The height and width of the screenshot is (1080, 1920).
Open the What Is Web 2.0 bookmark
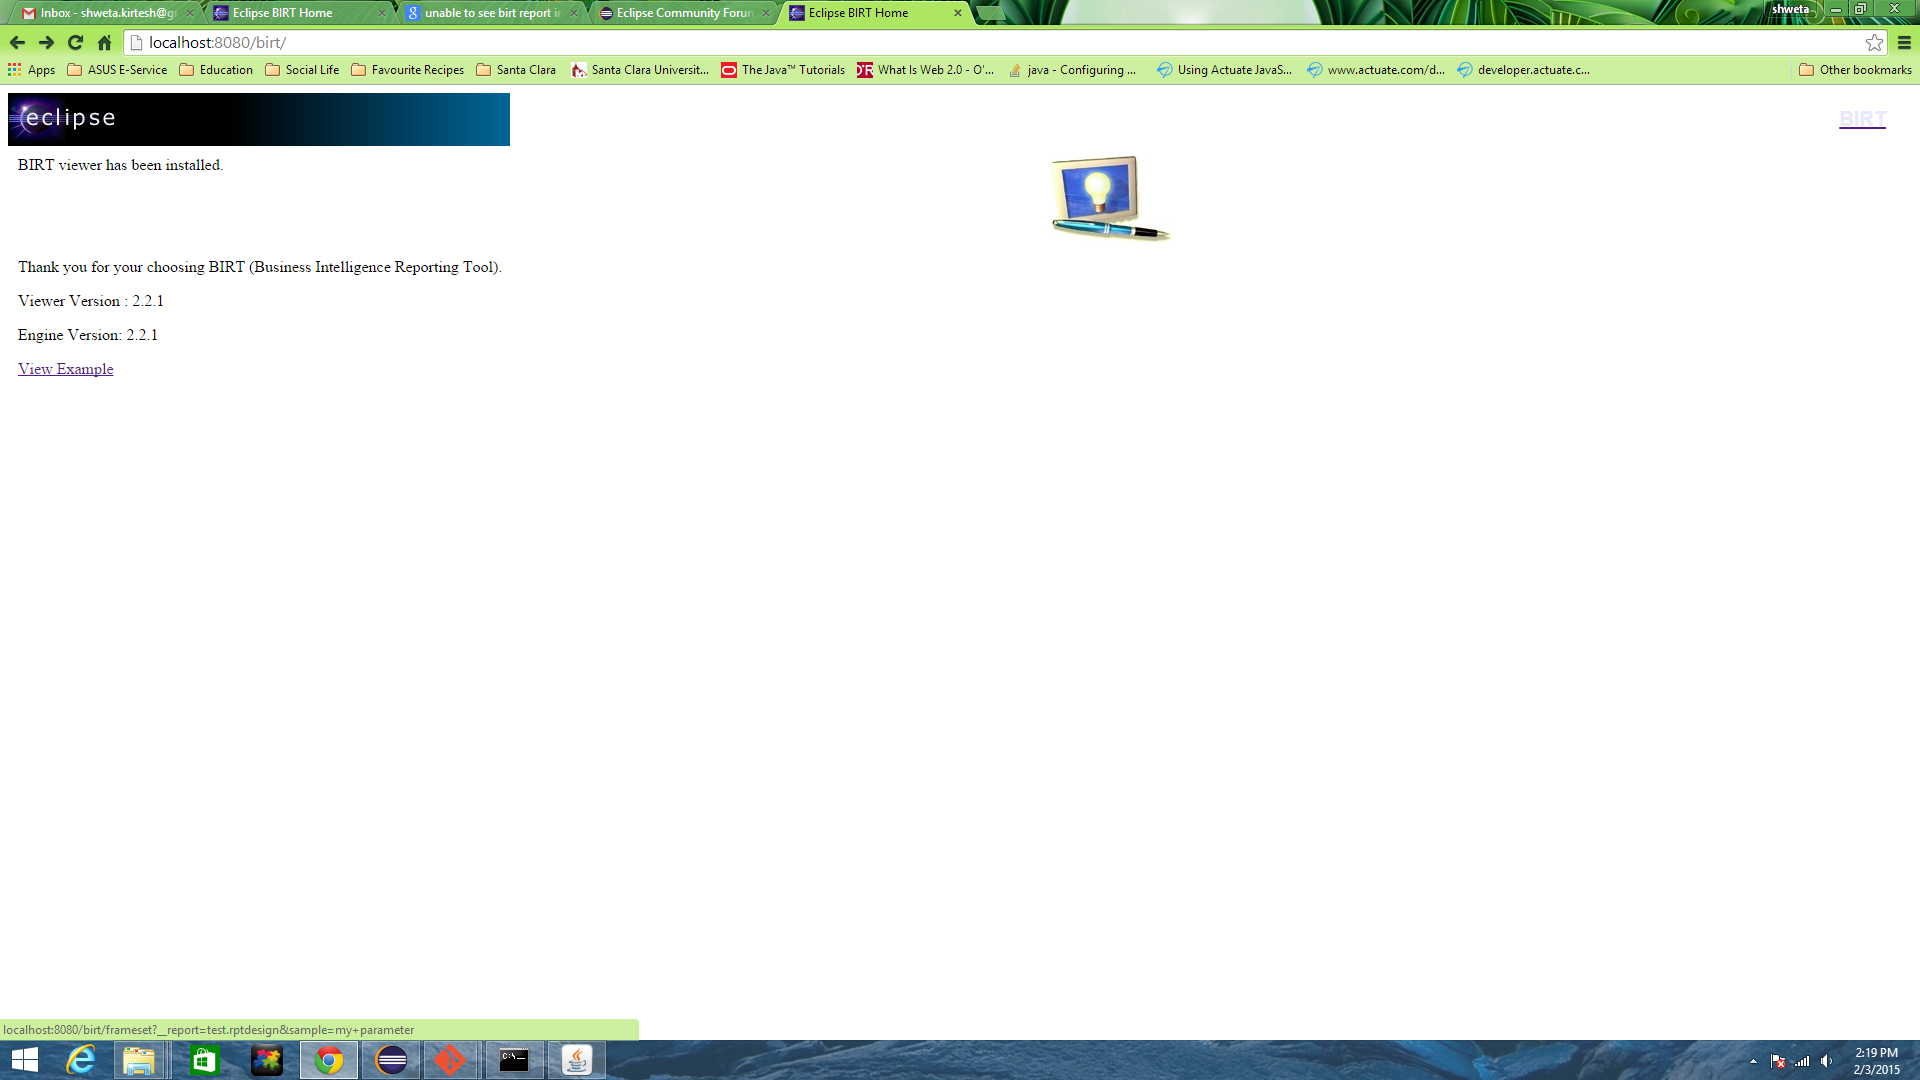coord(926,70)
